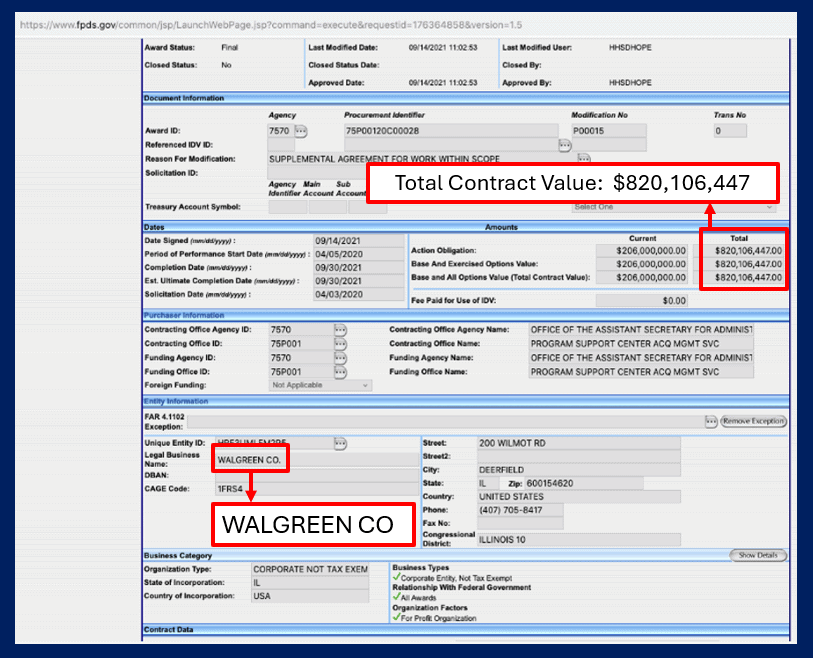Open the Unique Entity ID lookup ellipsis
813x658 pixels.
[340, 443]
